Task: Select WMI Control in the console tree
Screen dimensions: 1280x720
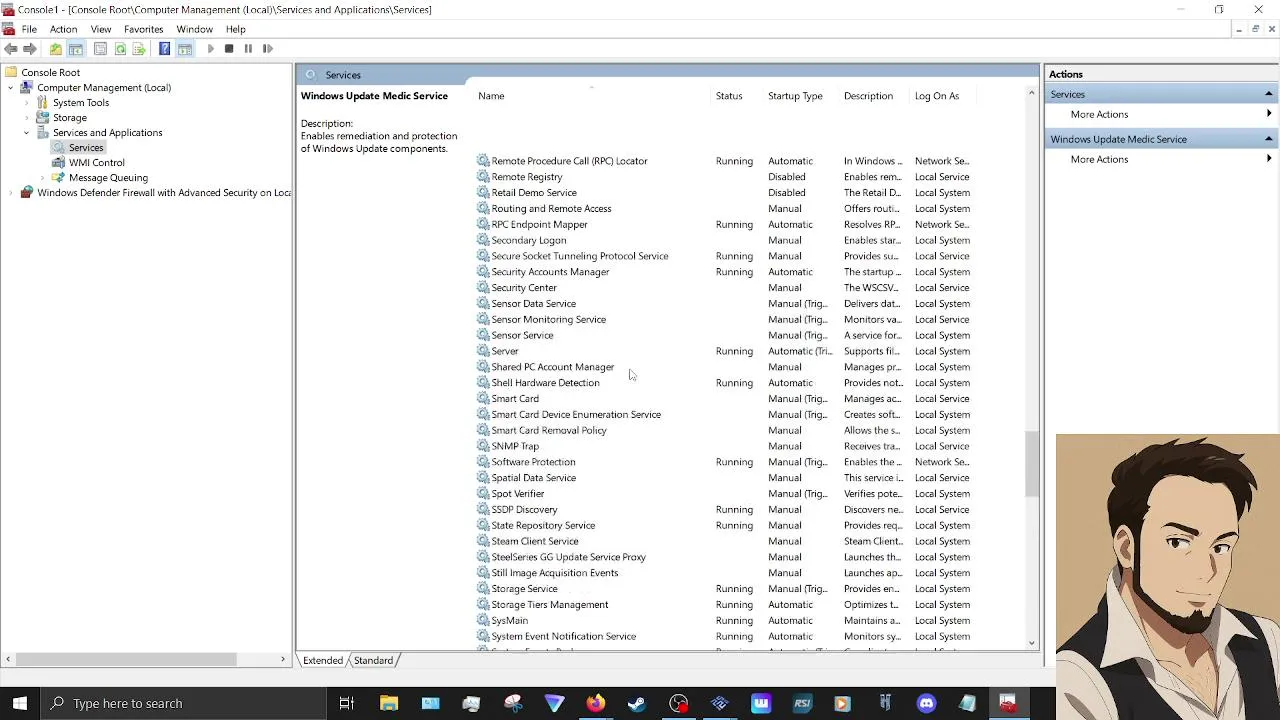Action: tap(97, 162)
